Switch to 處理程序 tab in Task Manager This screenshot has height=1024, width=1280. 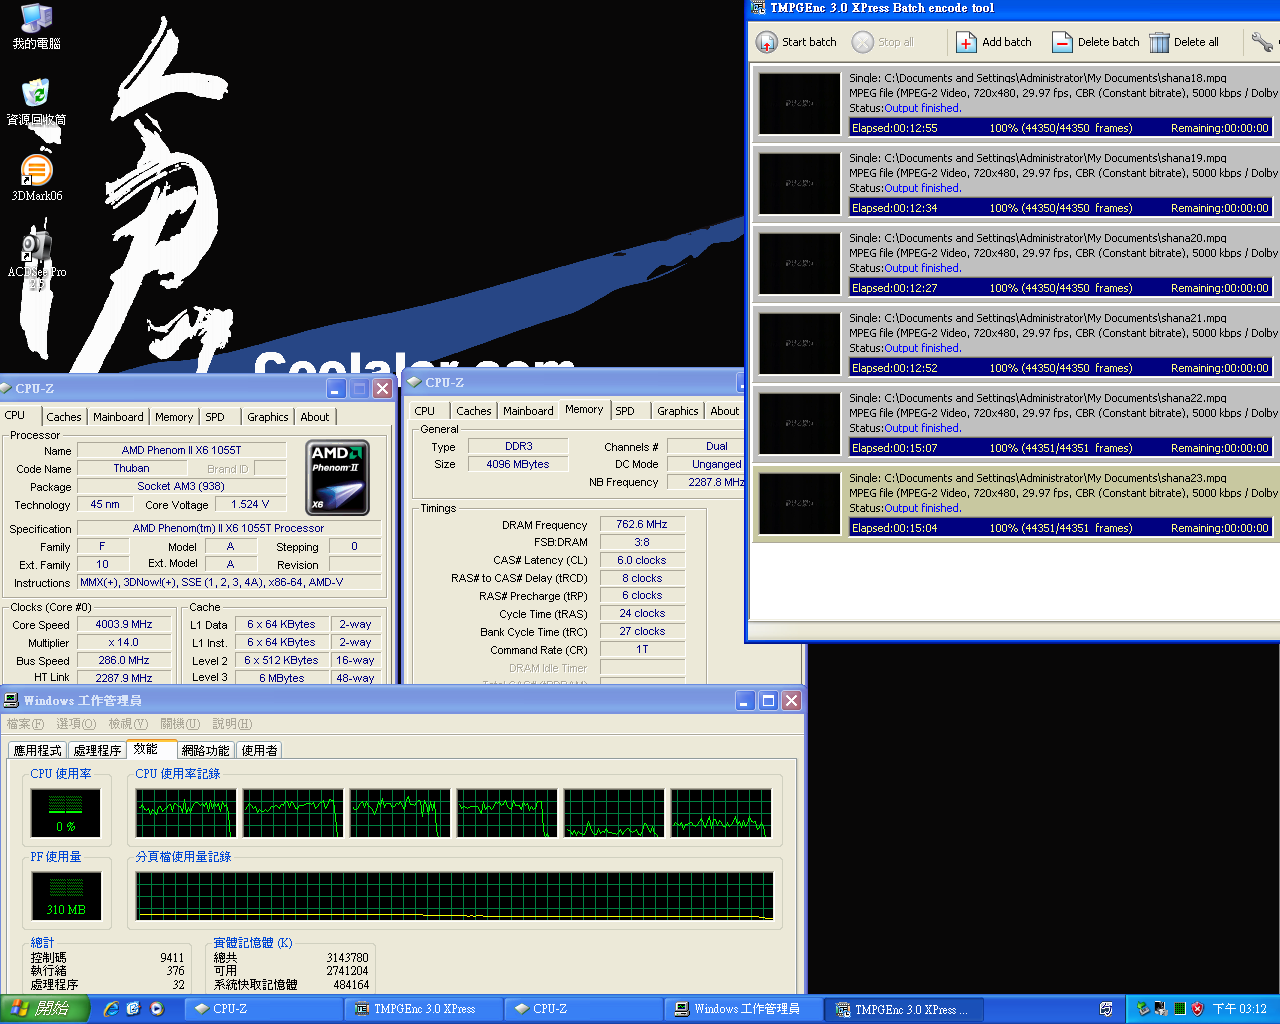[x=98, y=750]
